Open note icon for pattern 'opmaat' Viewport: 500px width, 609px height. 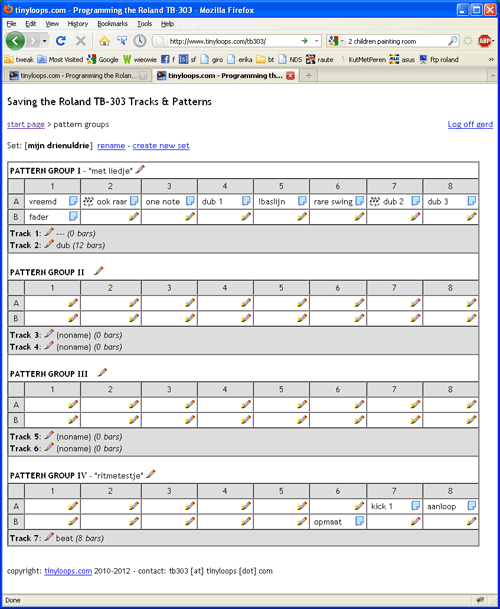(x=360, y=521)
